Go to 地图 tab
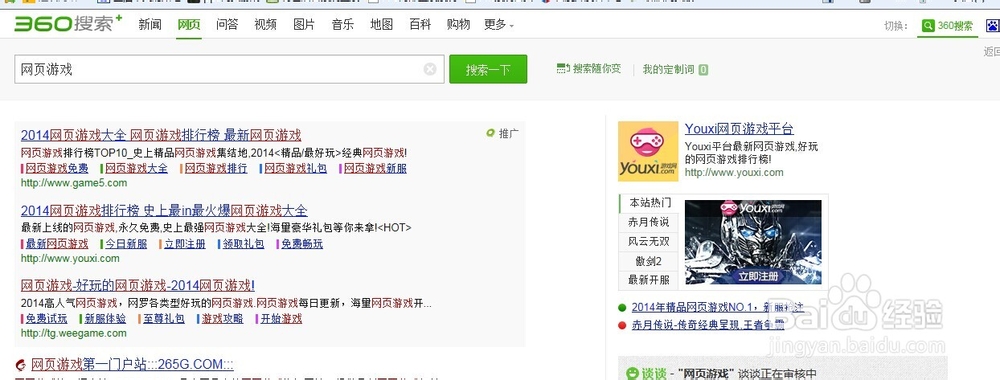 (x=381, y=25)
